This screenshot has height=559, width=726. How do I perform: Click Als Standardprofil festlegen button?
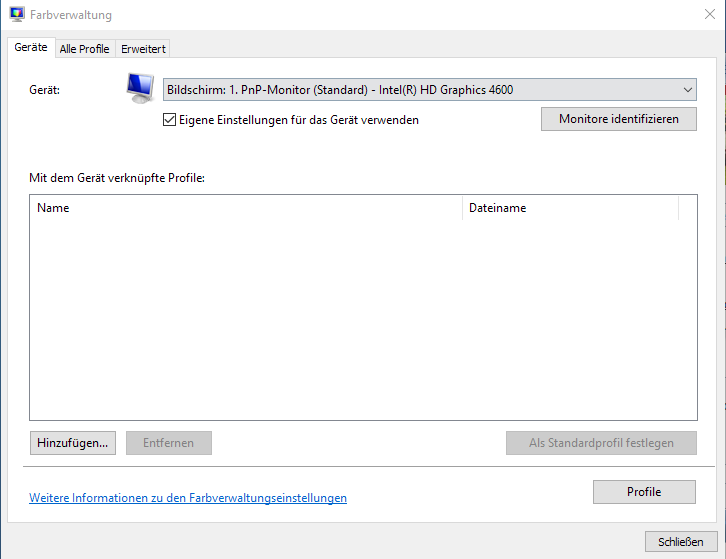[x=601, y=443]
